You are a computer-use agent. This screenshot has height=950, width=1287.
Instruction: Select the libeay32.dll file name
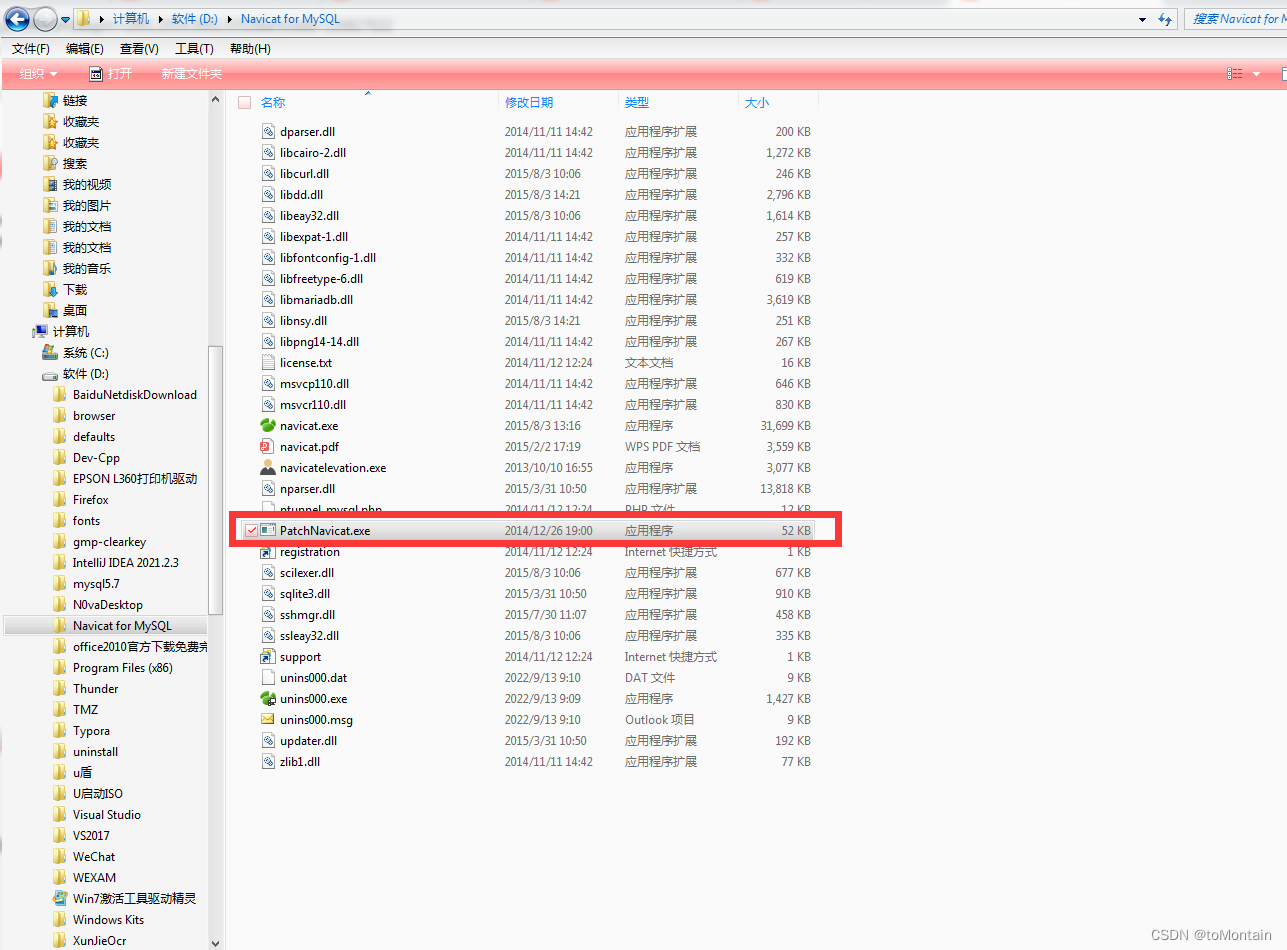310,216
